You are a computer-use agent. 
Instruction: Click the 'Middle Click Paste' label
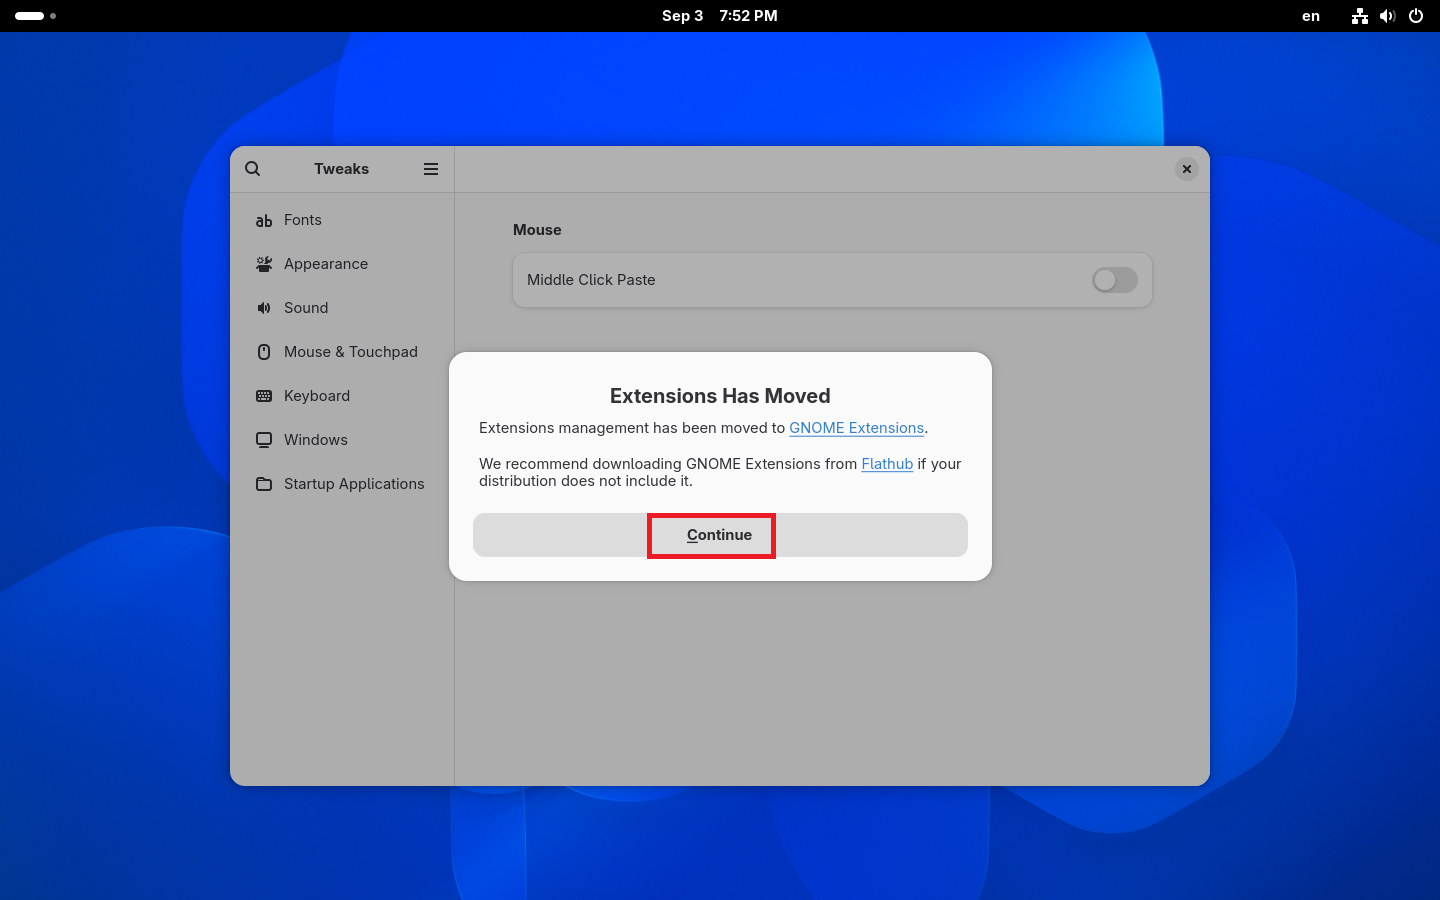click(x=591, y=280)
